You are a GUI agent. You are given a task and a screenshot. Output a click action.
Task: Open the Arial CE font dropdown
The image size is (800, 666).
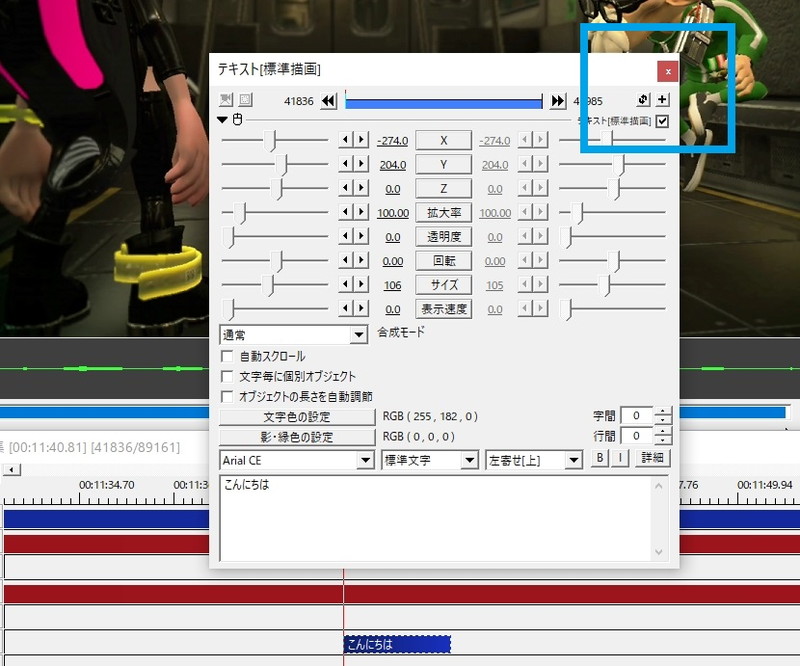pos(297,460)
